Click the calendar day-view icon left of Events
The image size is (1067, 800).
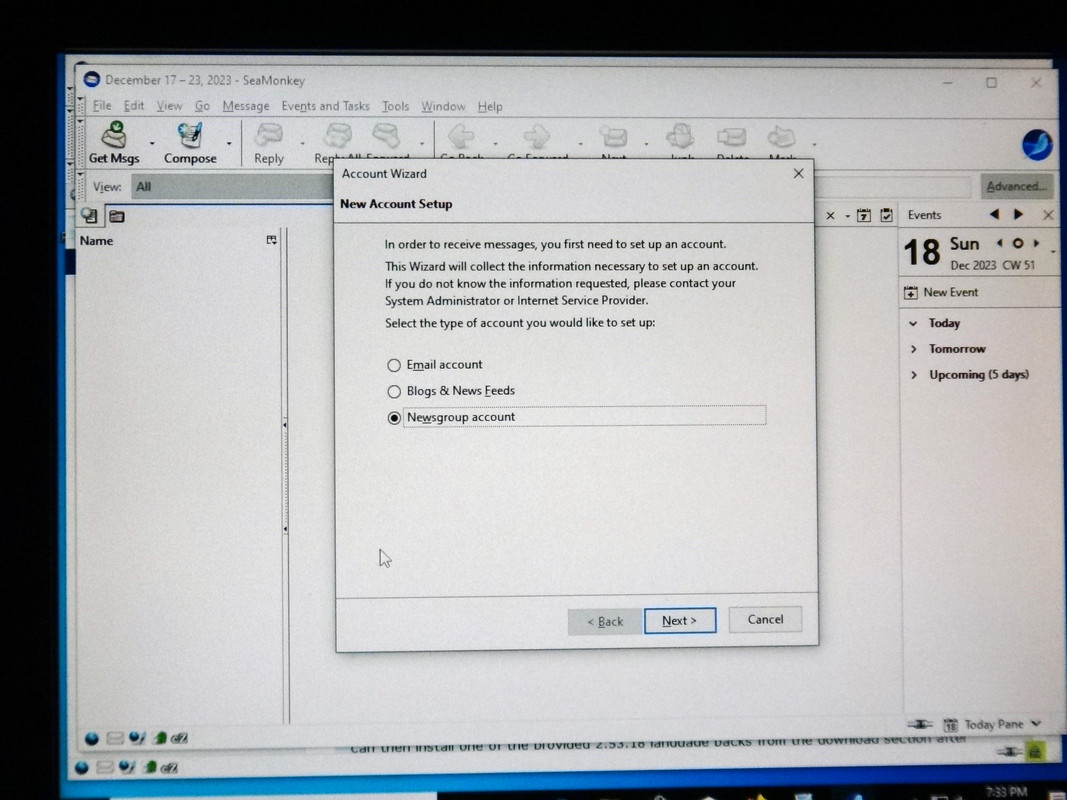point(864,215)
